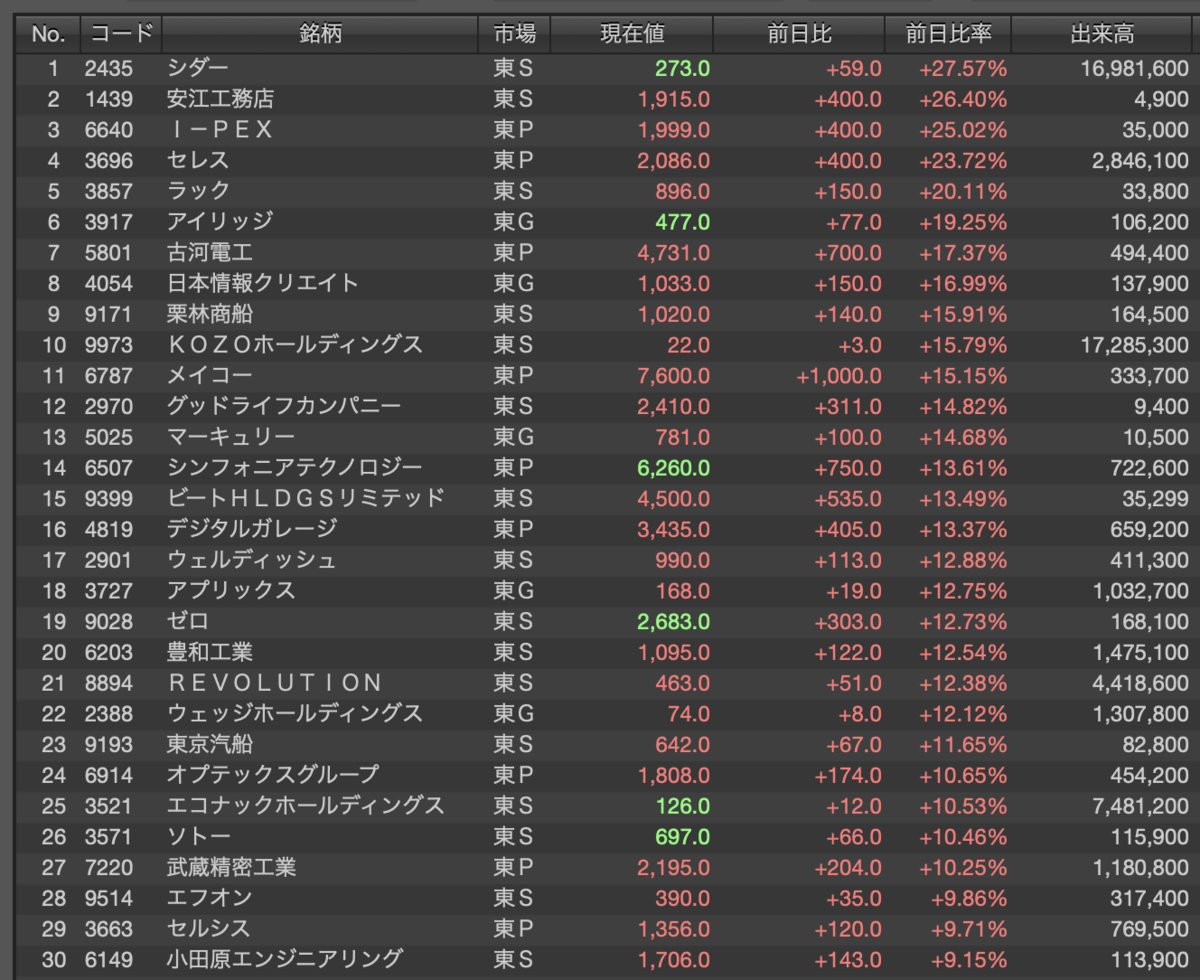1200x980 pixels.
Task: Click current price 7,600.0
Action: coord(673,376)
